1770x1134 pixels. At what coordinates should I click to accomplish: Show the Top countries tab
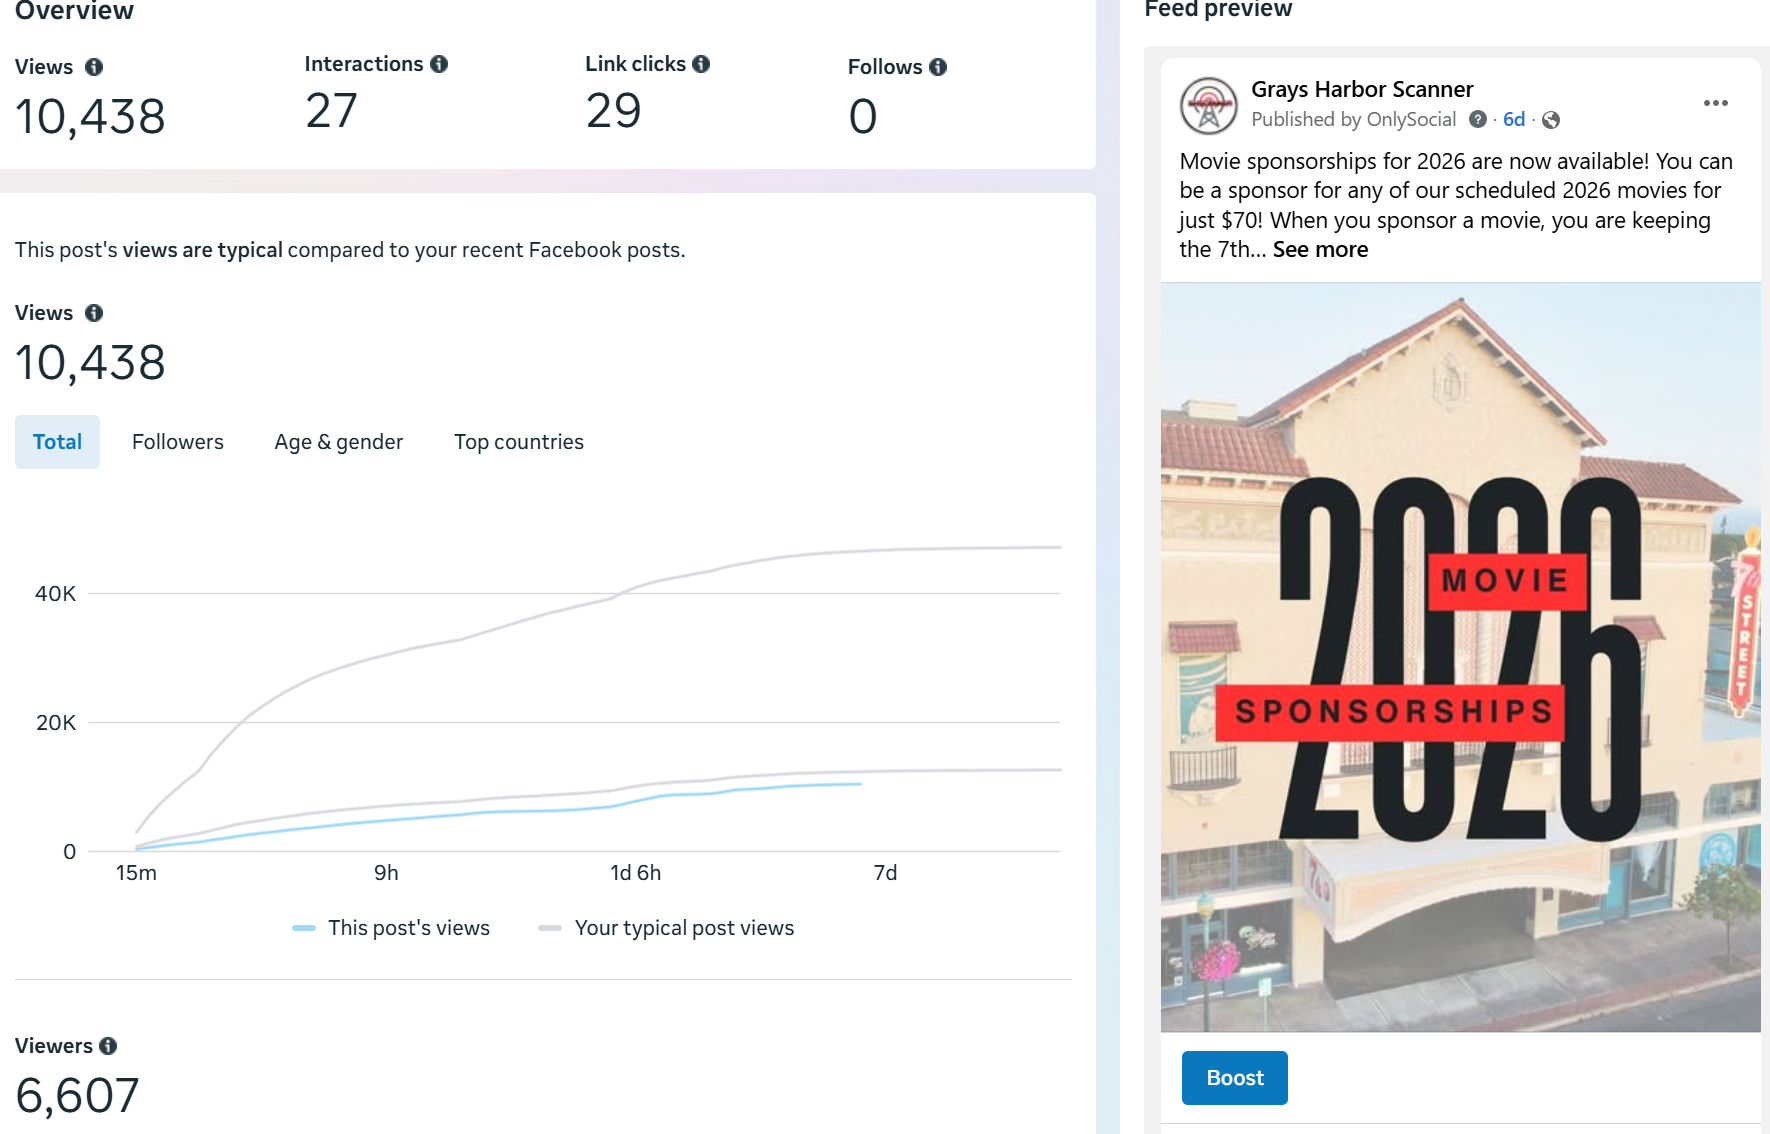click(x=518, y=442)
